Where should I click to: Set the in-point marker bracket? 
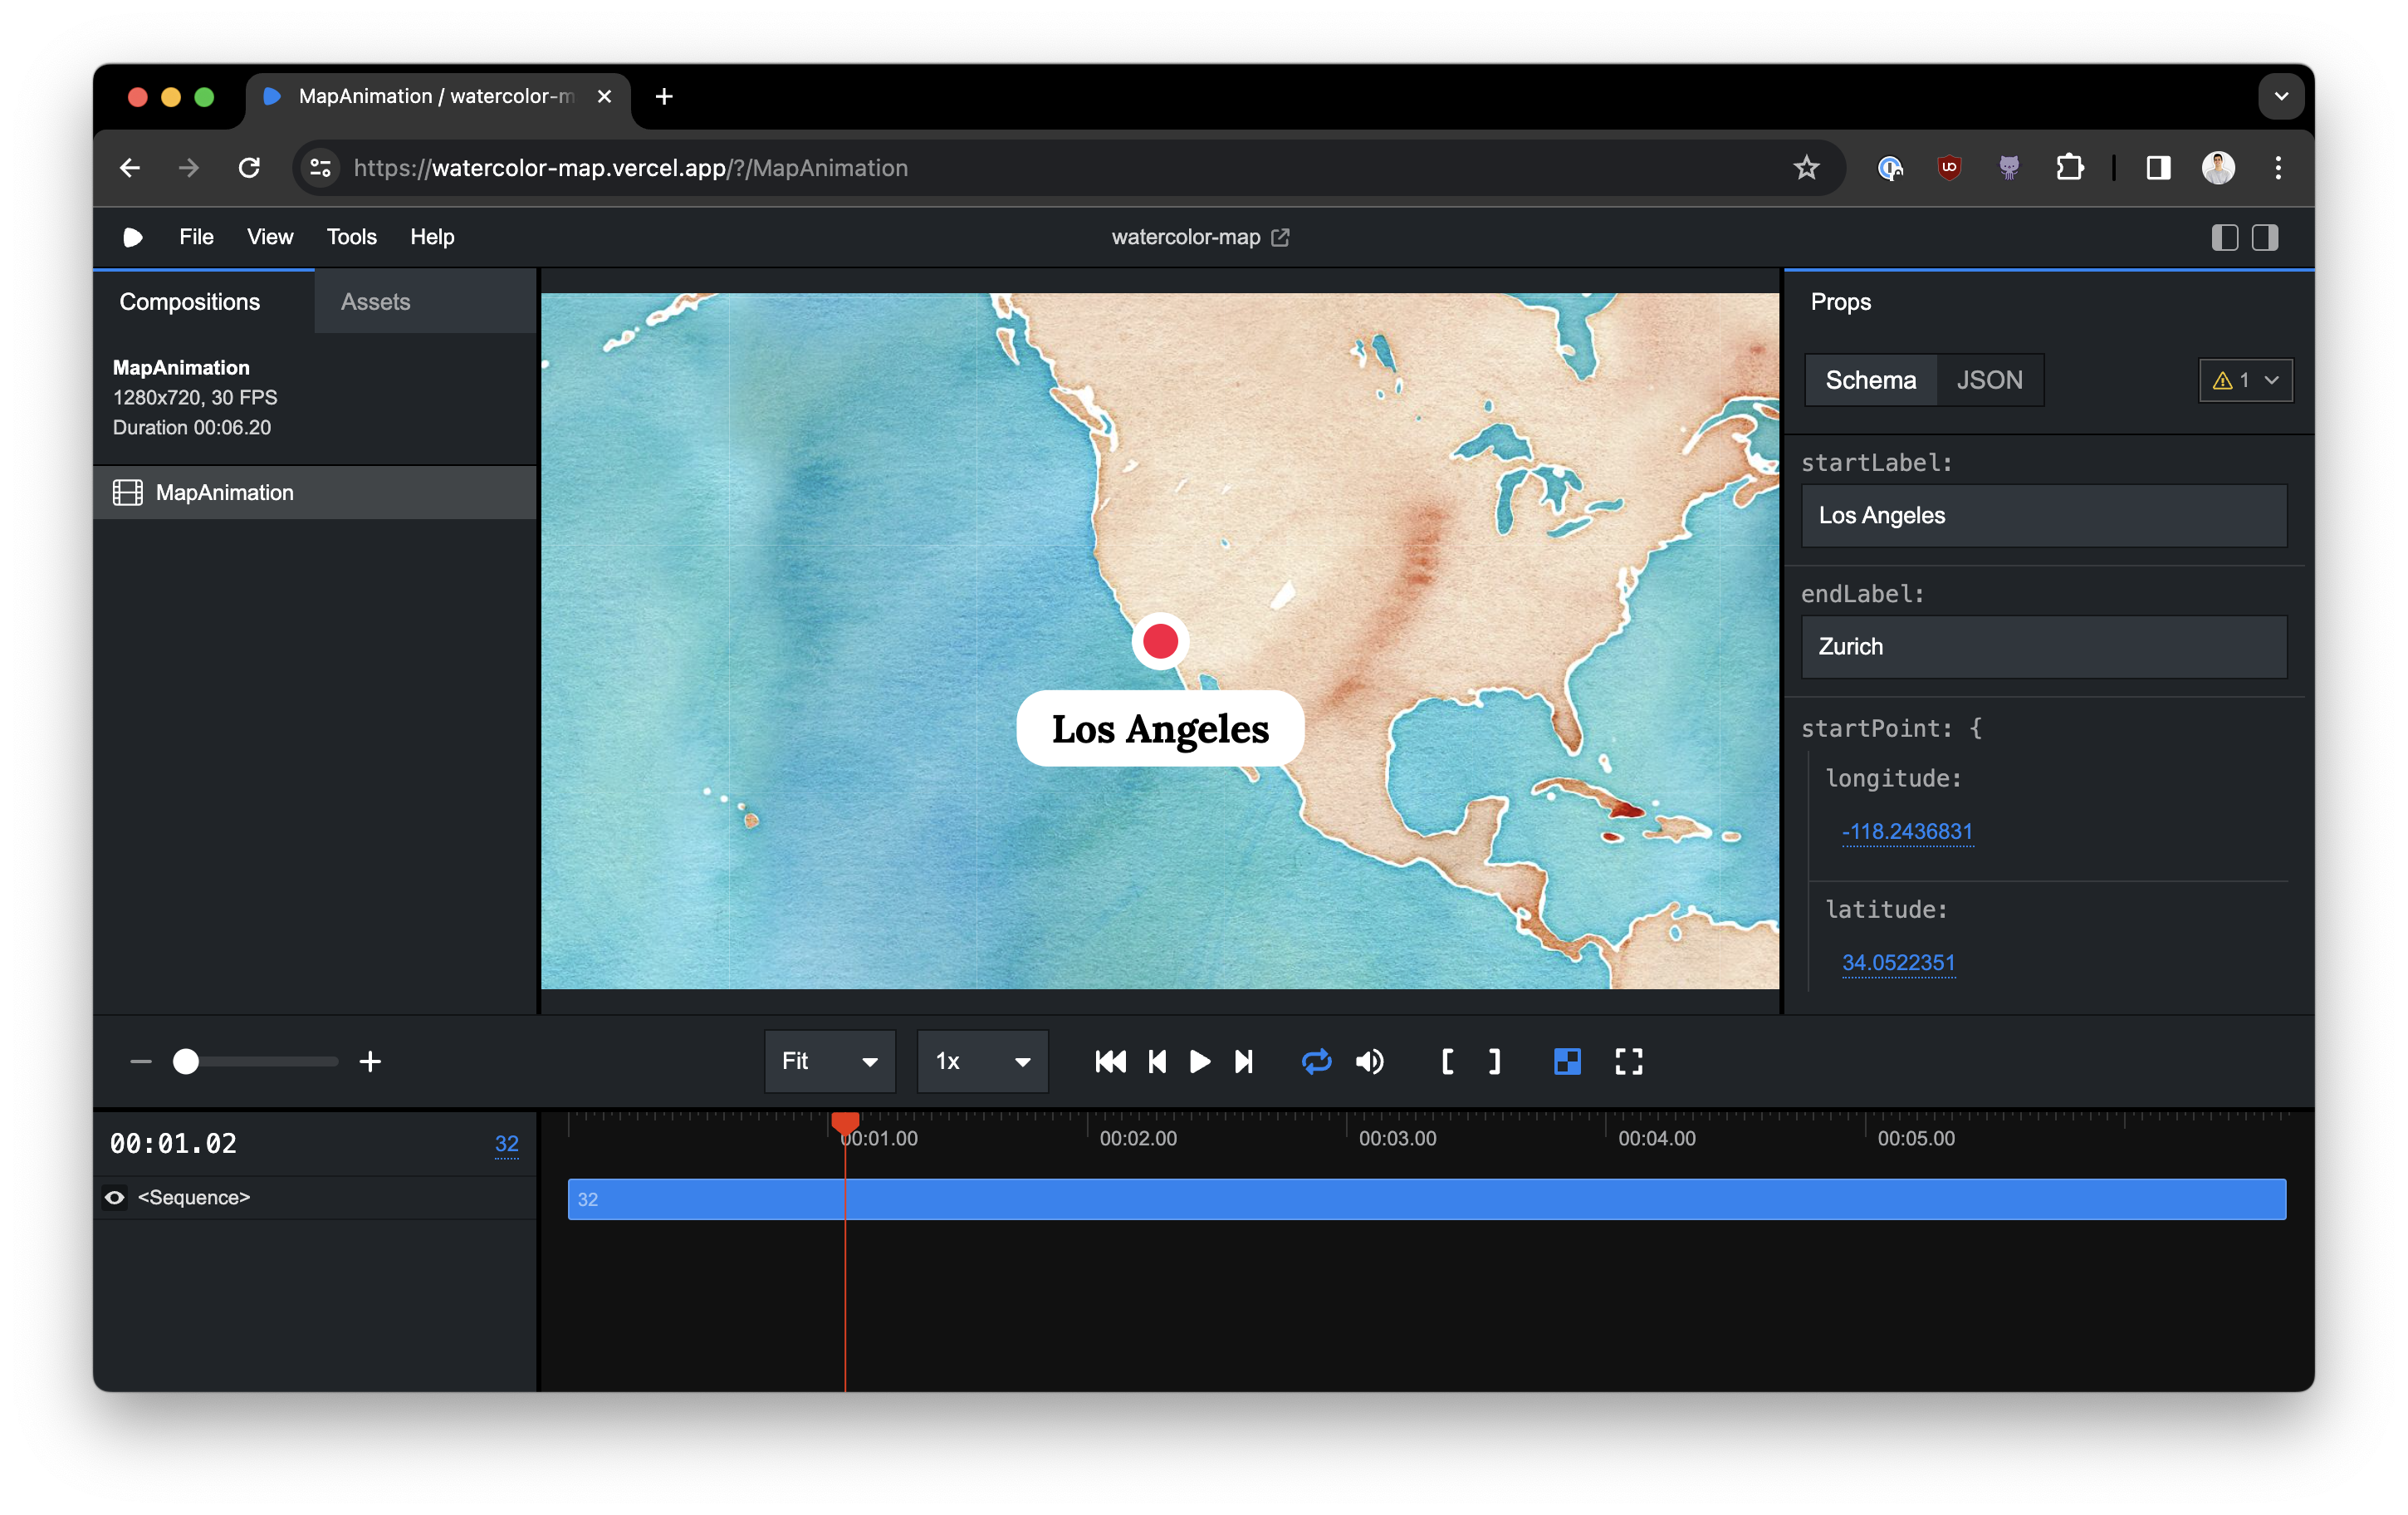[1447, 1061]
